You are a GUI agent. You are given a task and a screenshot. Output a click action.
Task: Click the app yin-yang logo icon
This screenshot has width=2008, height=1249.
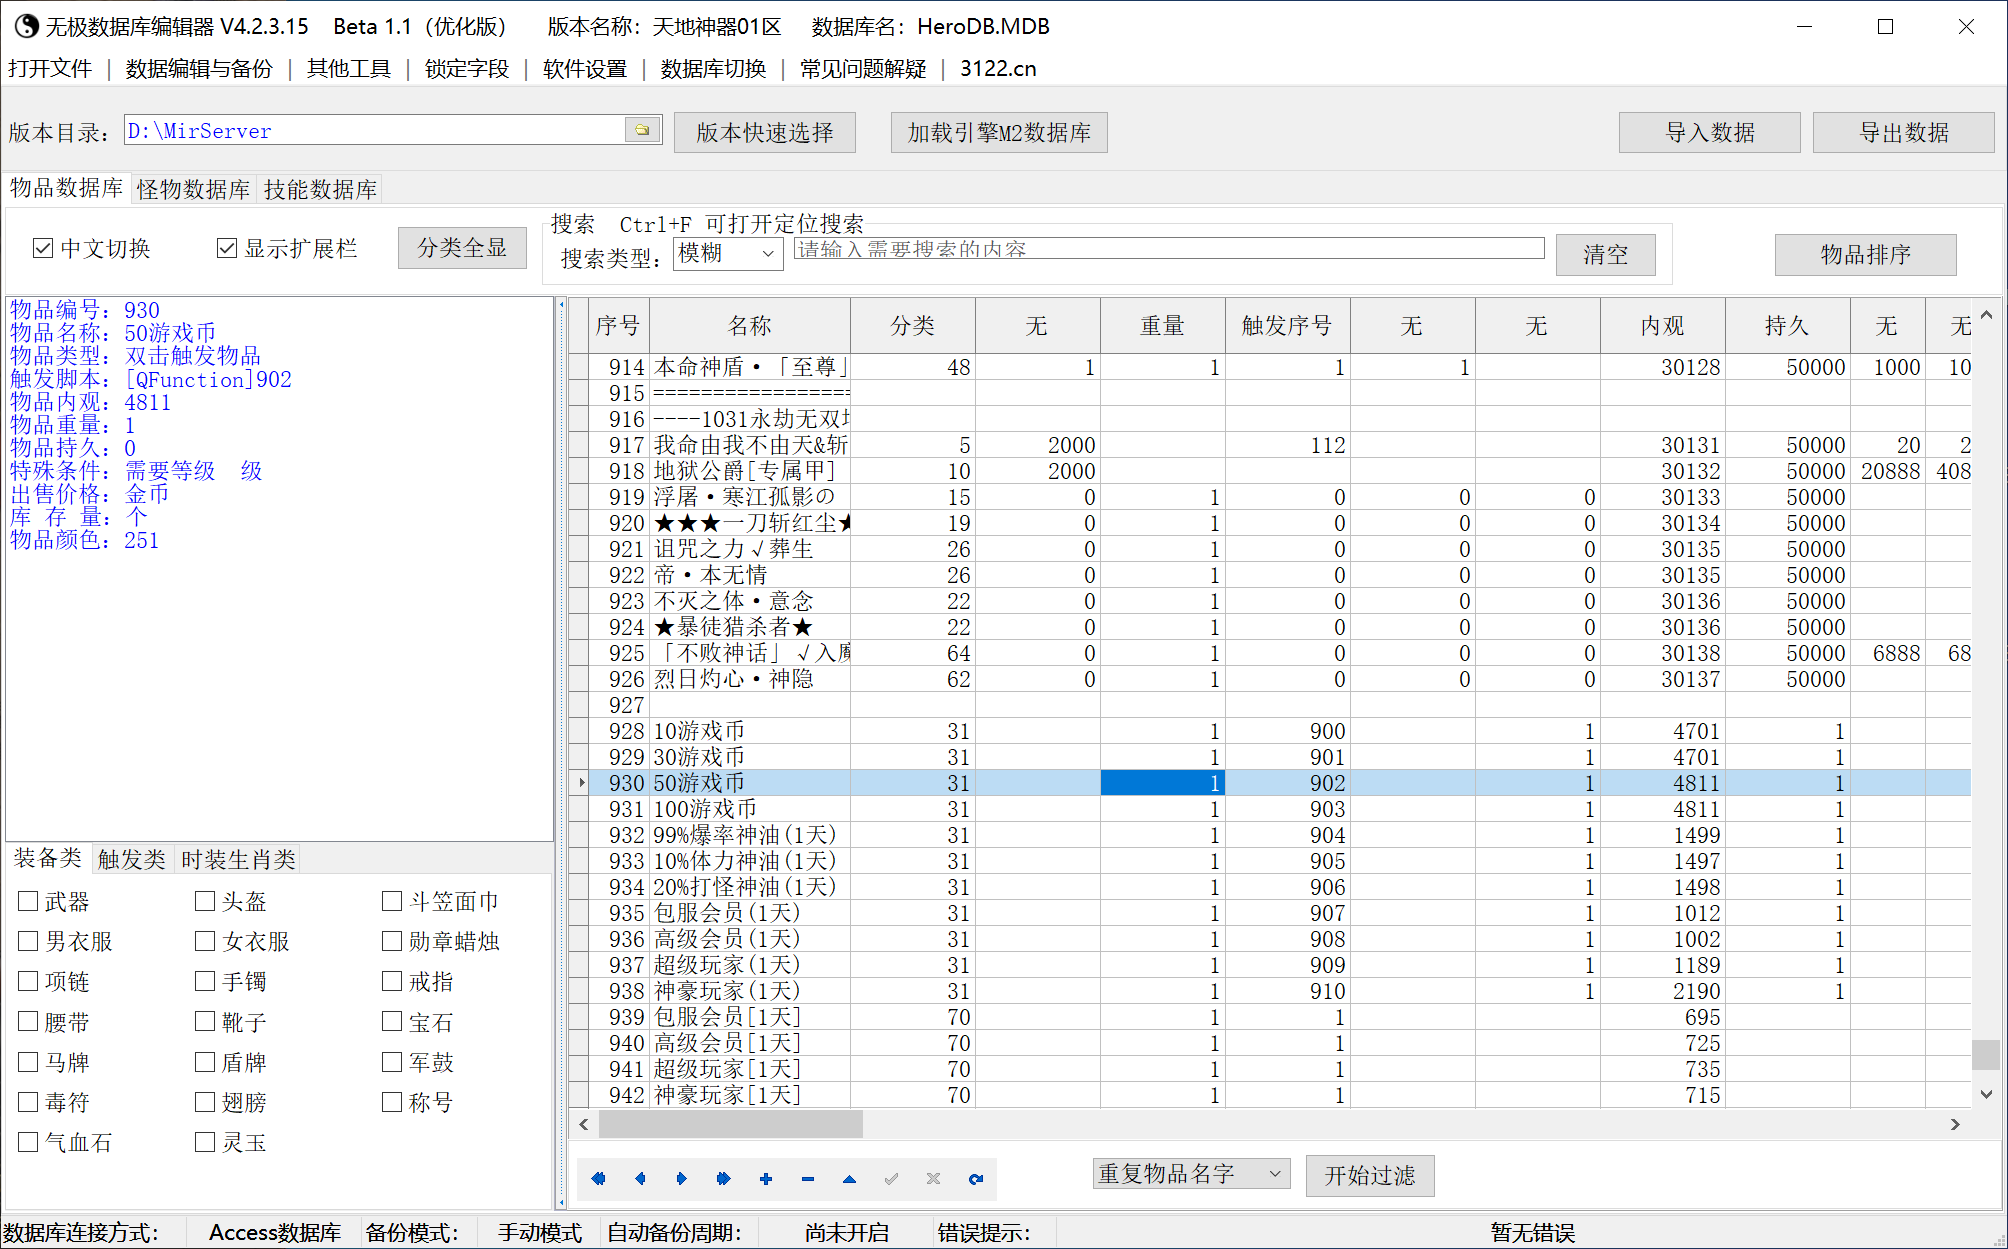[x=26, y=26]
